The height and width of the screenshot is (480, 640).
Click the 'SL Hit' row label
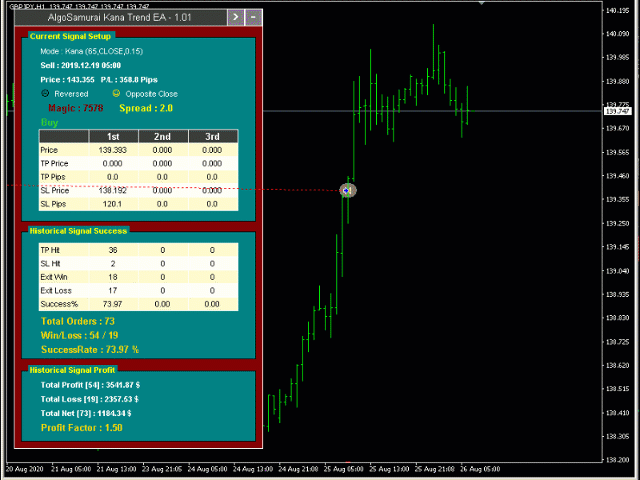coord(50,263)
